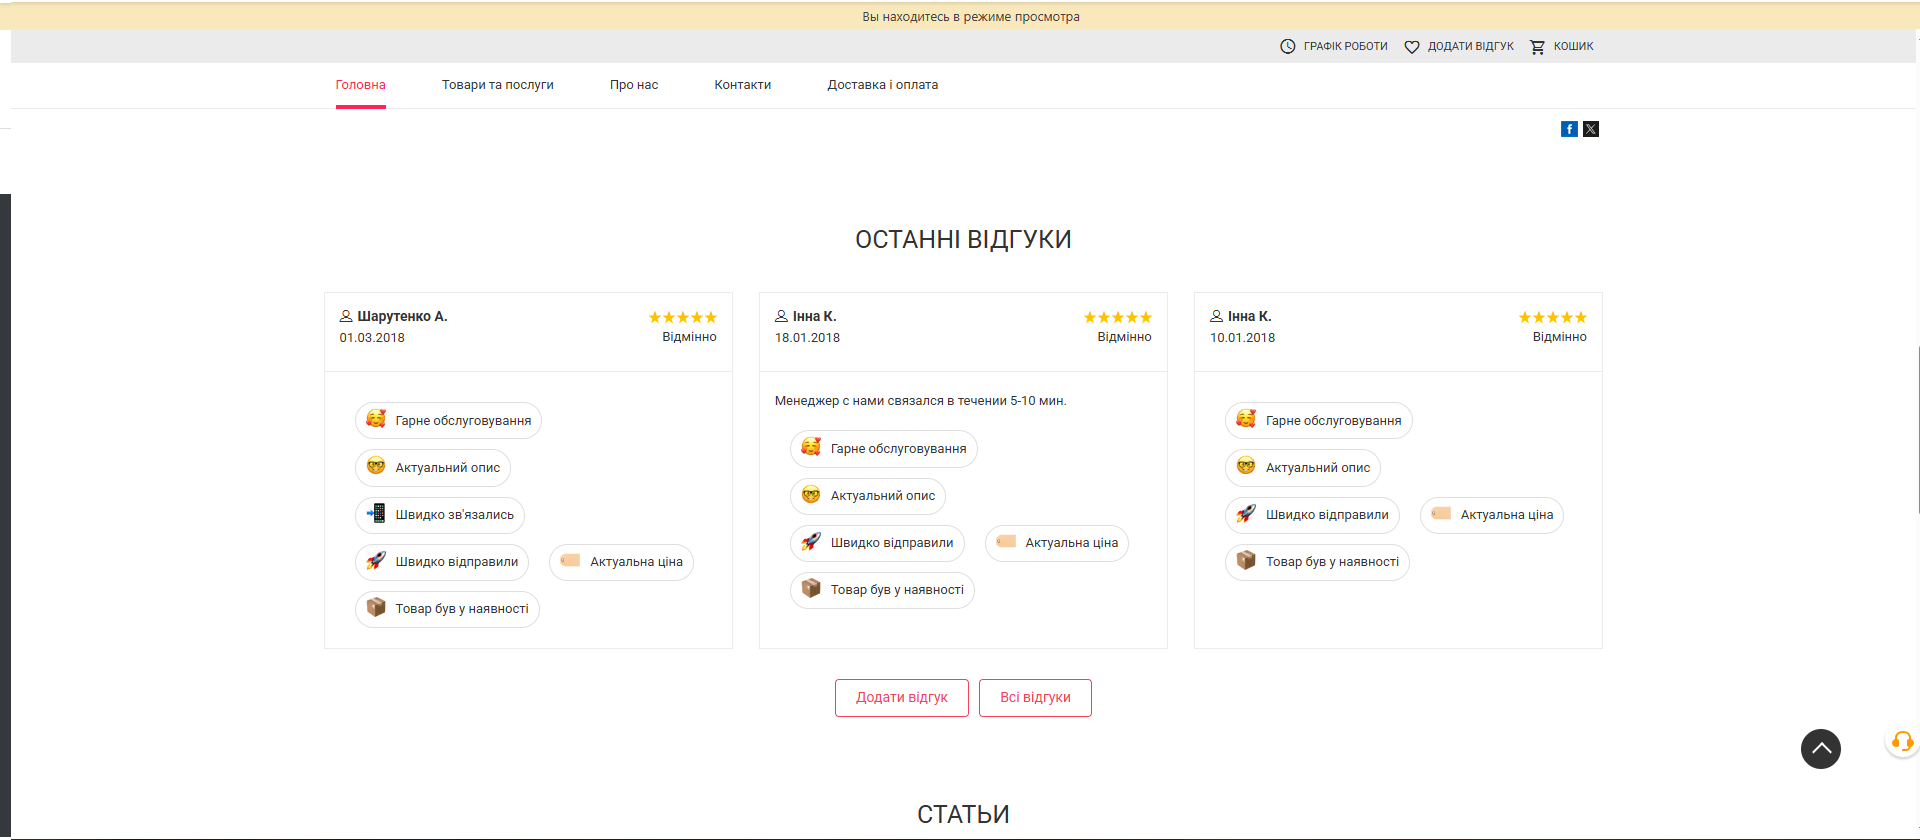The height and width of the screenshot is (840, 1920).
Task: Click user icon next to Шарутенко А.
Action: point(346,316)
